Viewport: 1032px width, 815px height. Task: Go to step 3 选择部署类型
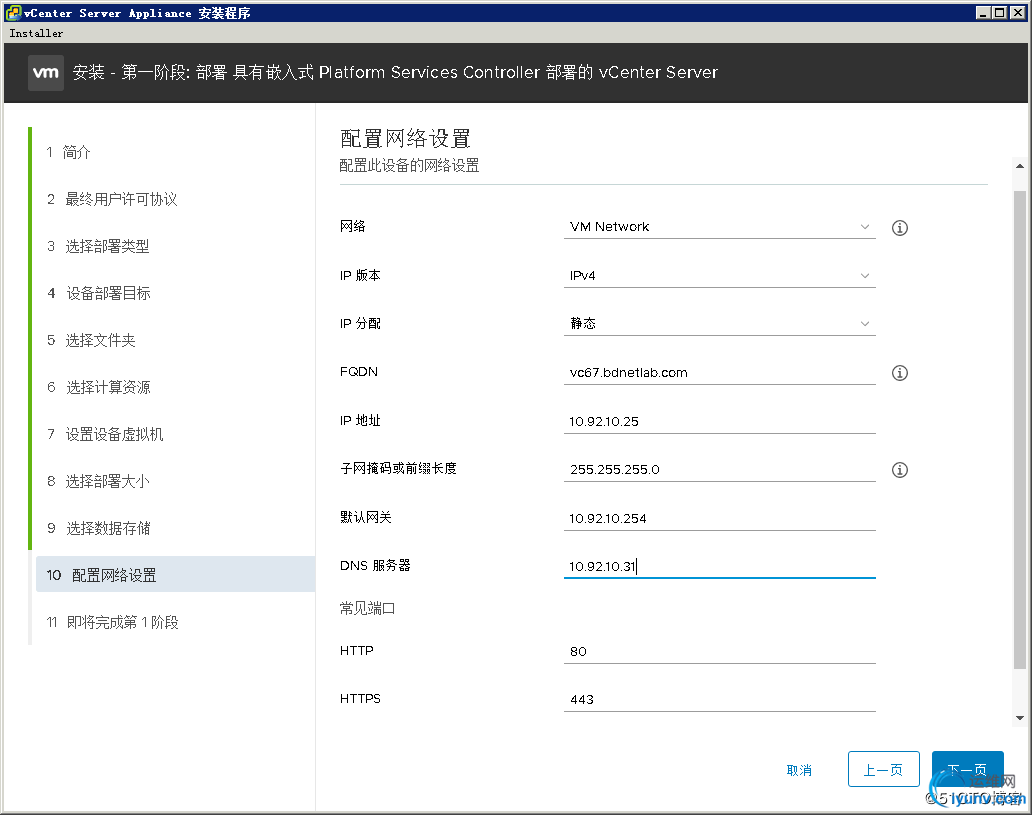coord(98,246)
